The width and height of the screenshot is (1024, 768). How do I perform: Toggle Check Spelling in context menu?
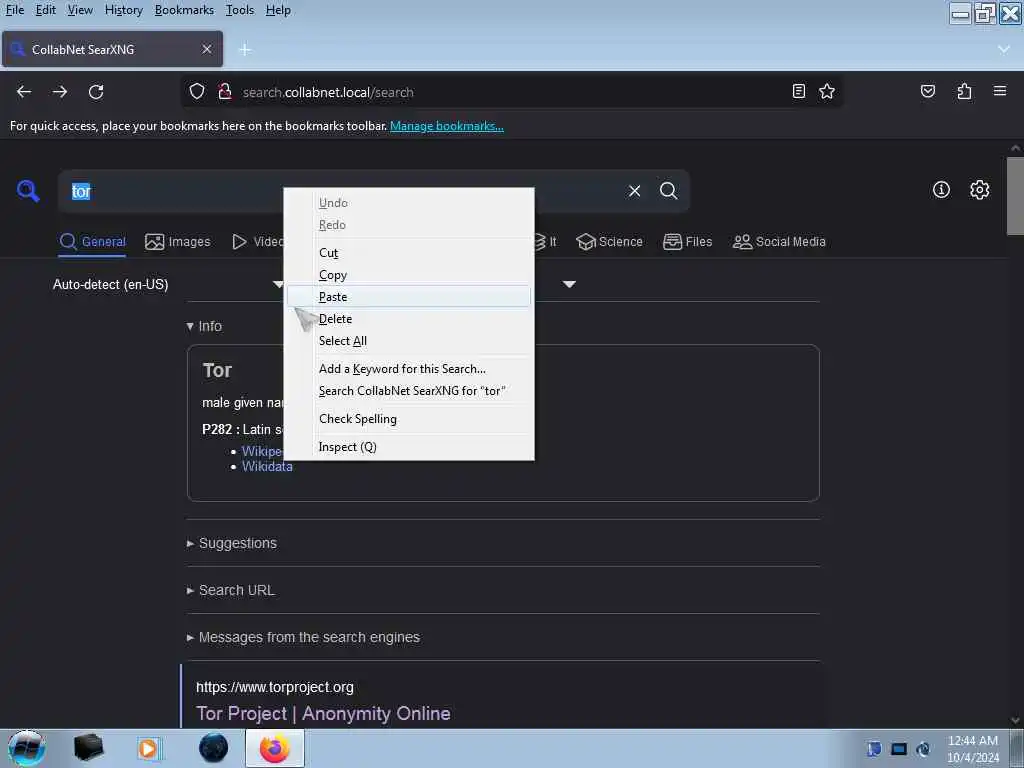click(409, 419)
